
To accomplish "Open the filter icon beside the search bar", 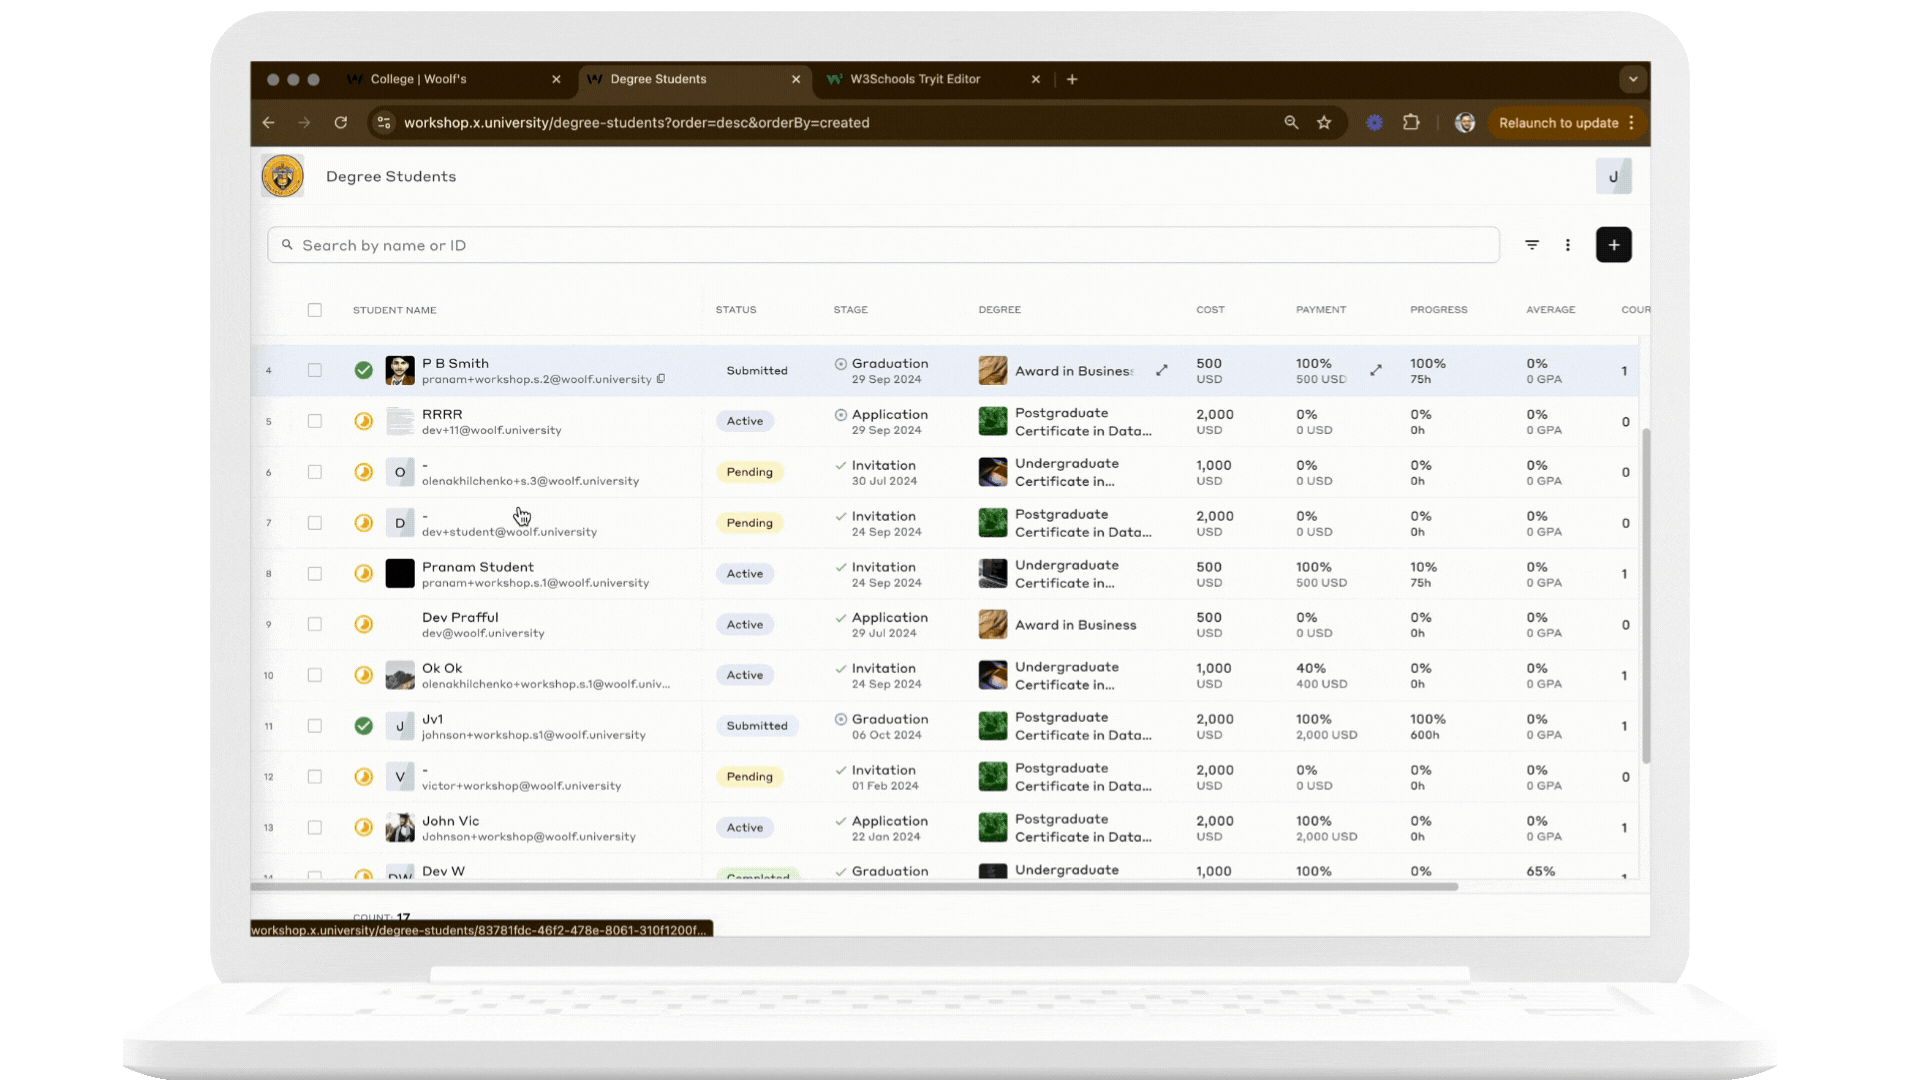I will pos(1532,245).
